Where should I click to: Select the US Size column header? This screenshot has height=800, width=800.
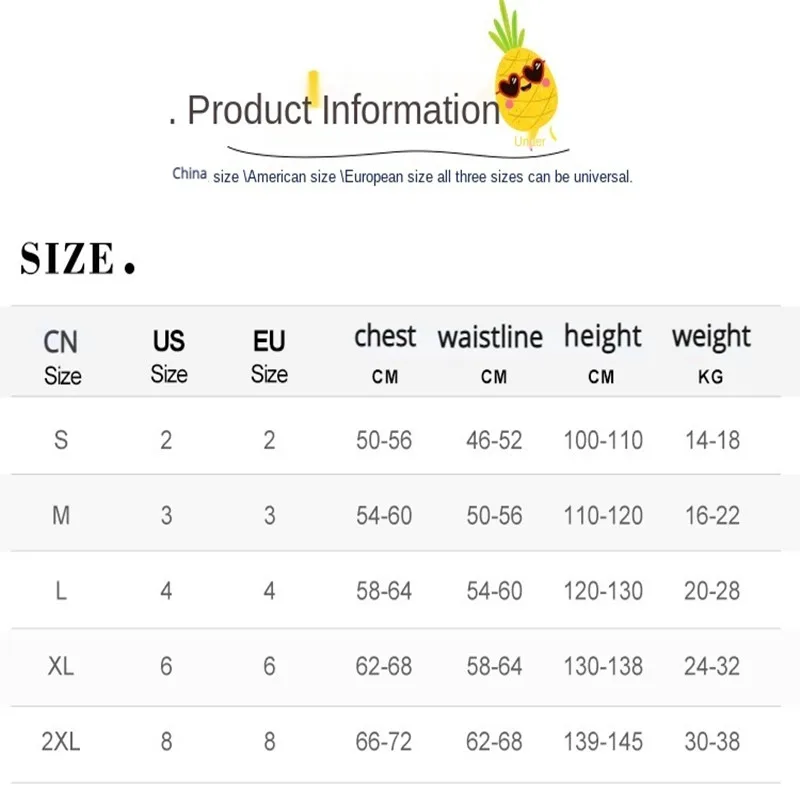pyautogui.click(x=169, y=356)
